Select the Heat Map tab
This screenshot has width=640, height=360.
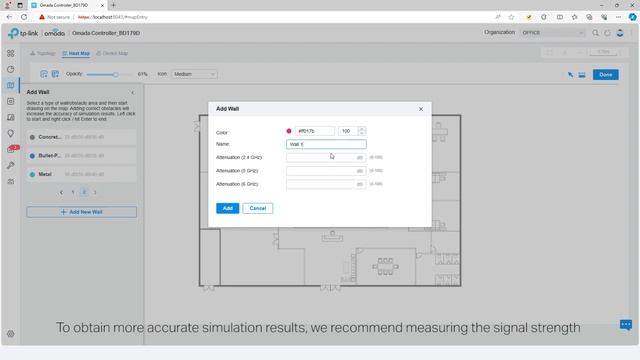76,53
